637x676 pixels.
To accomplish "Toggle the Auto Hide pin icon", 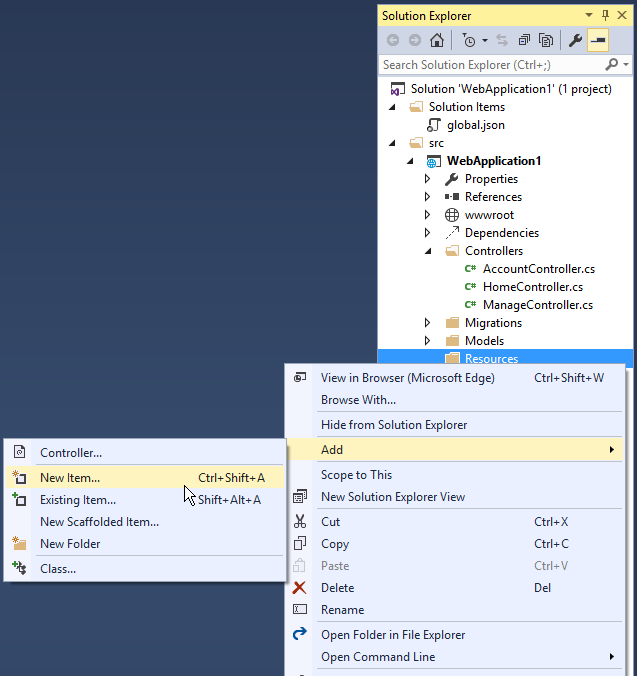I will coord(605,15).
